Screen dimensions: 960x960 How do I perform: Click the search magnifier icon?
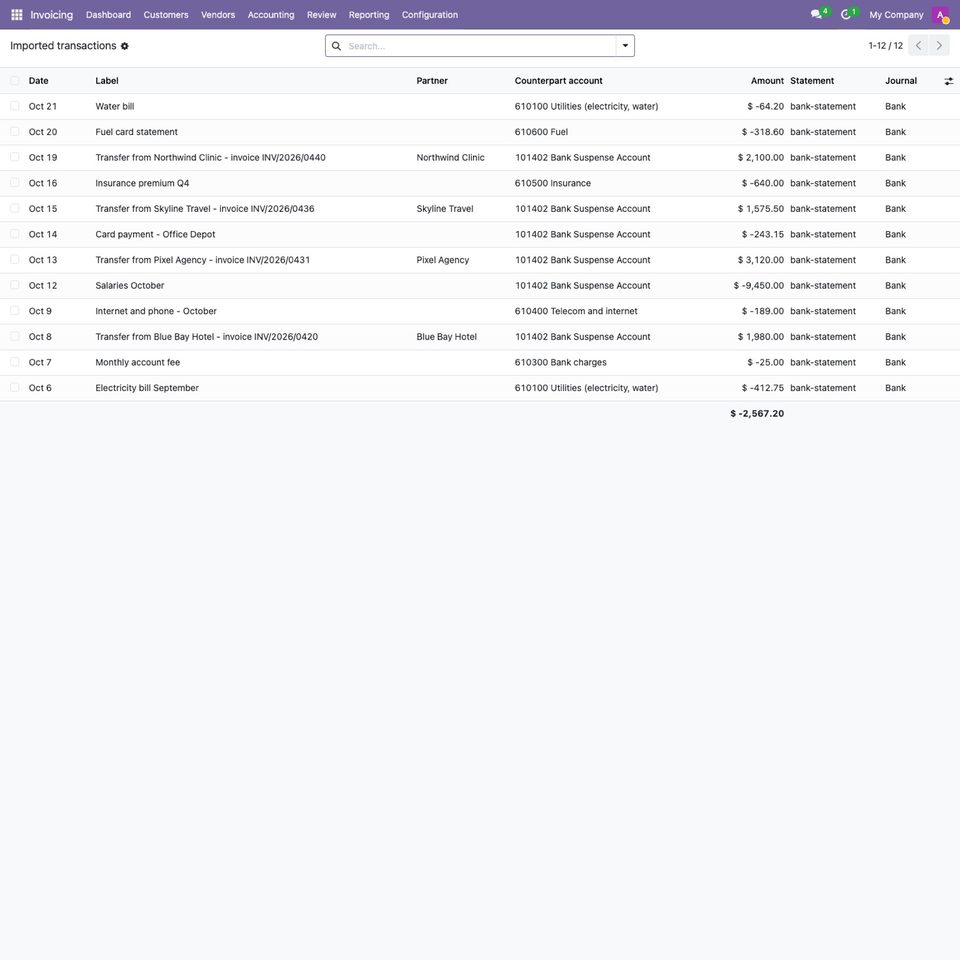pyautogui.click(x=336, y=46)
